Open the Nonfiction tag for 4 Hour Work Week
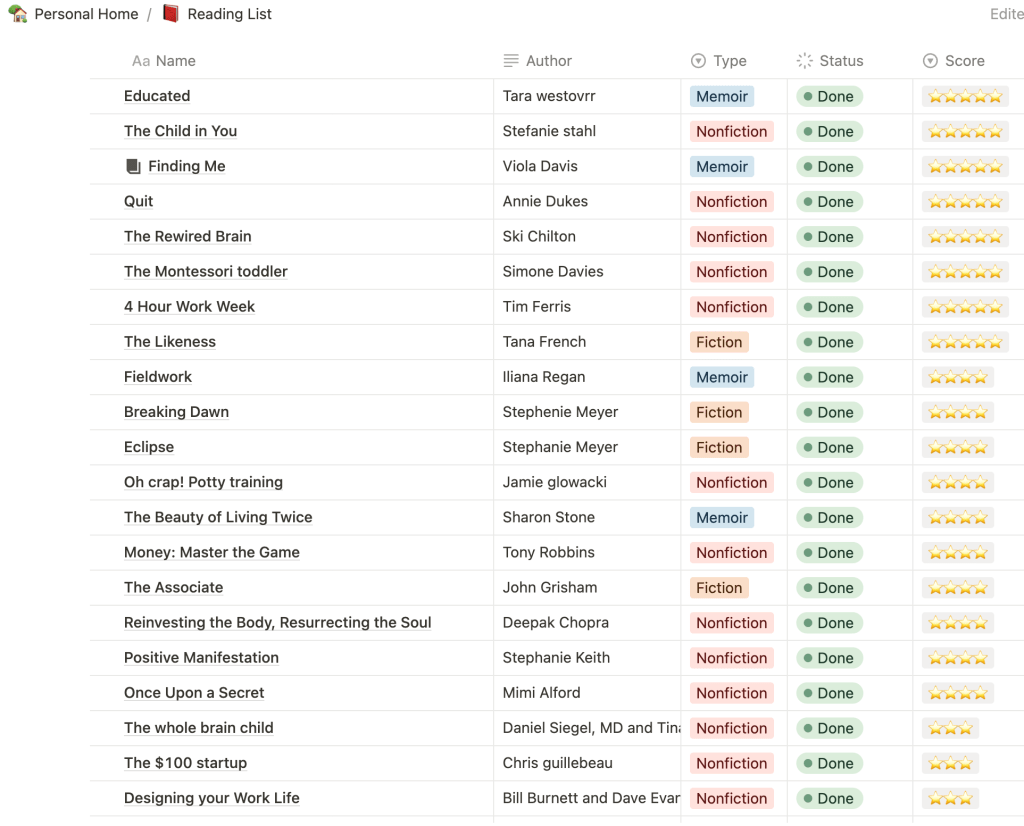The width and height of the screenshot is (1024, 826). 732,307
